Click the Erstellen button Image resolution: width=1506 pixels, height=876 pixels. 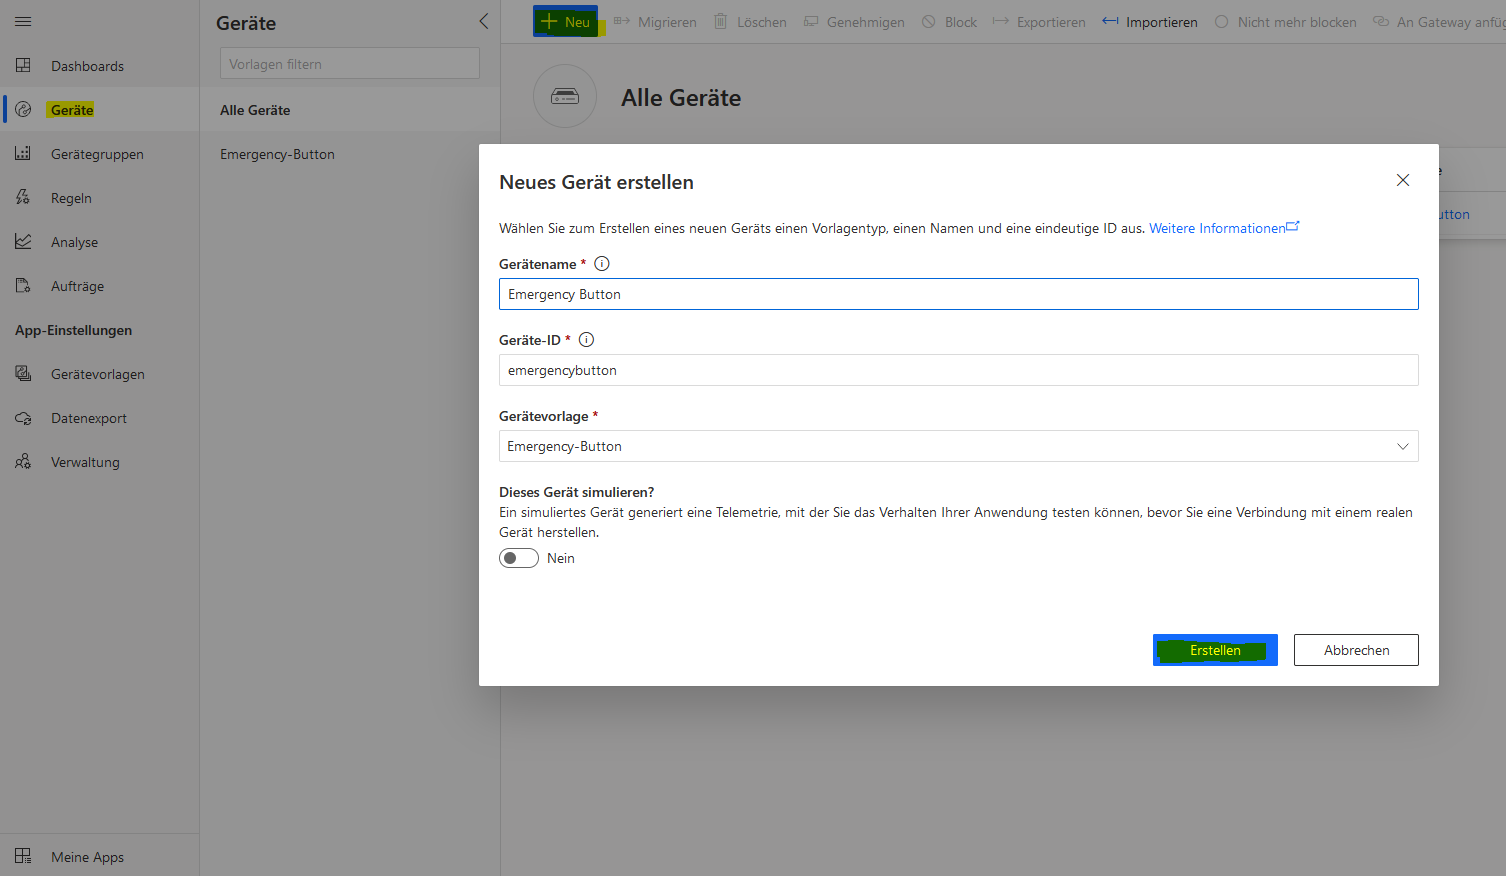tap(1215, 650)
